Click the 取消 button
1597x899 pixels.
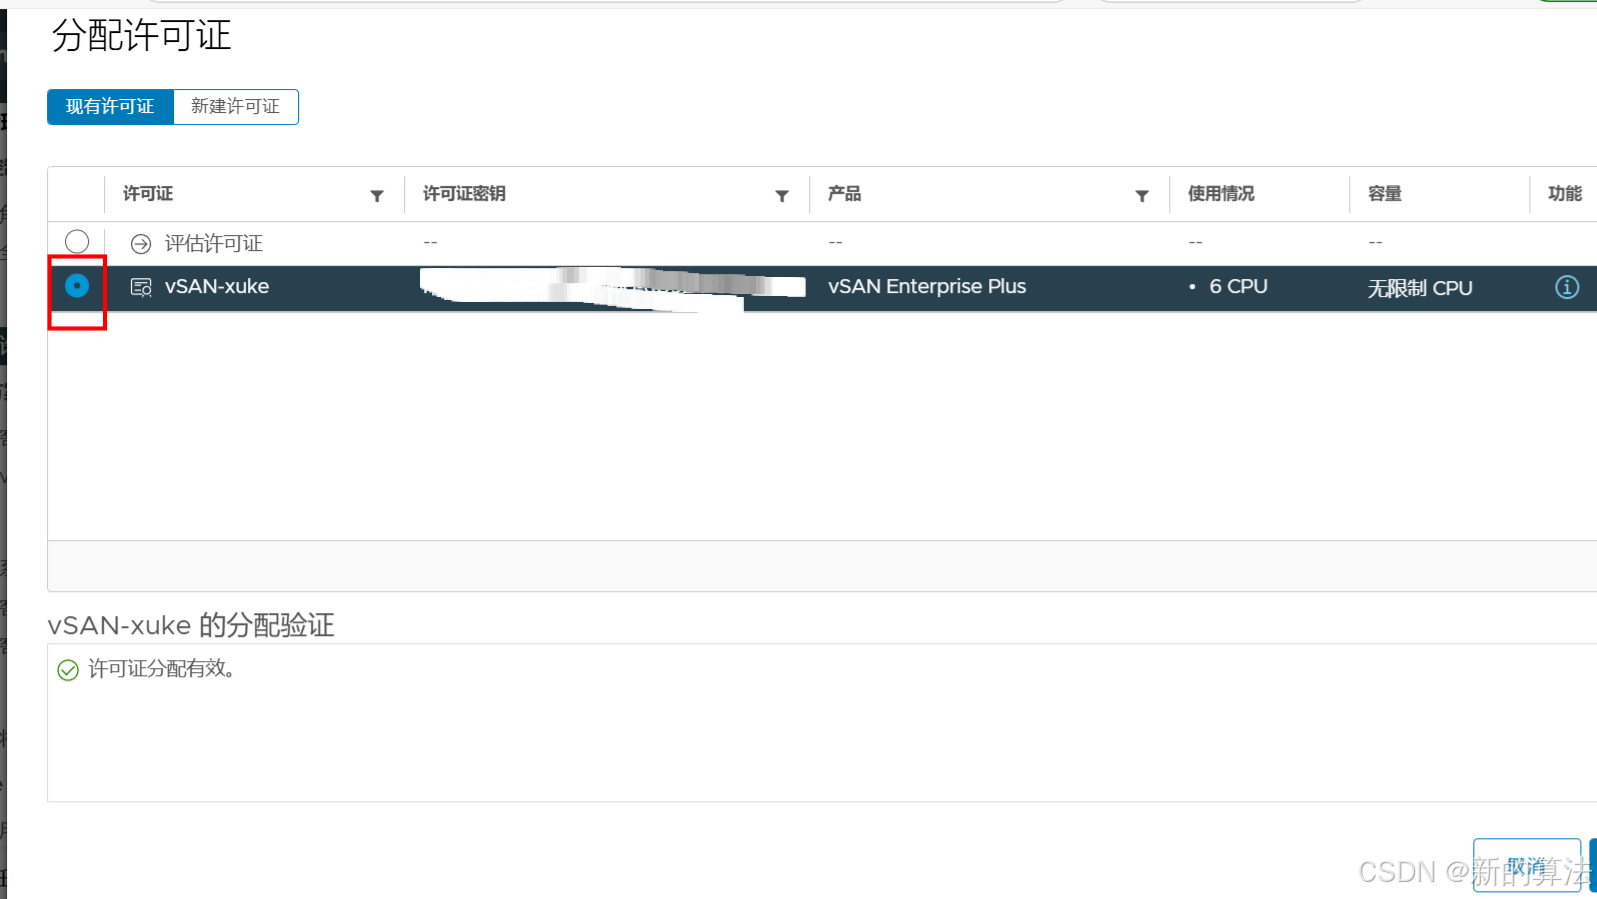tap(1527, 865)
